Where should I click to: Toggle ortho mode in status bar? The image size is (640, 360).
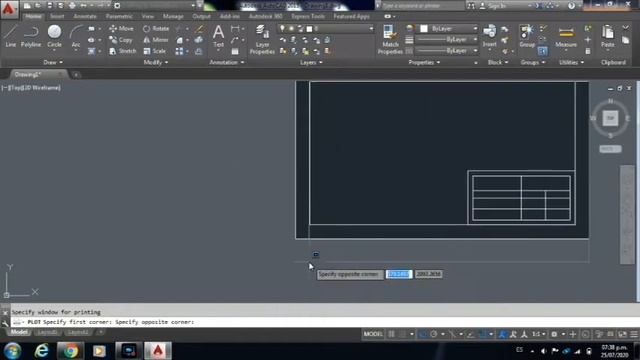422,334
